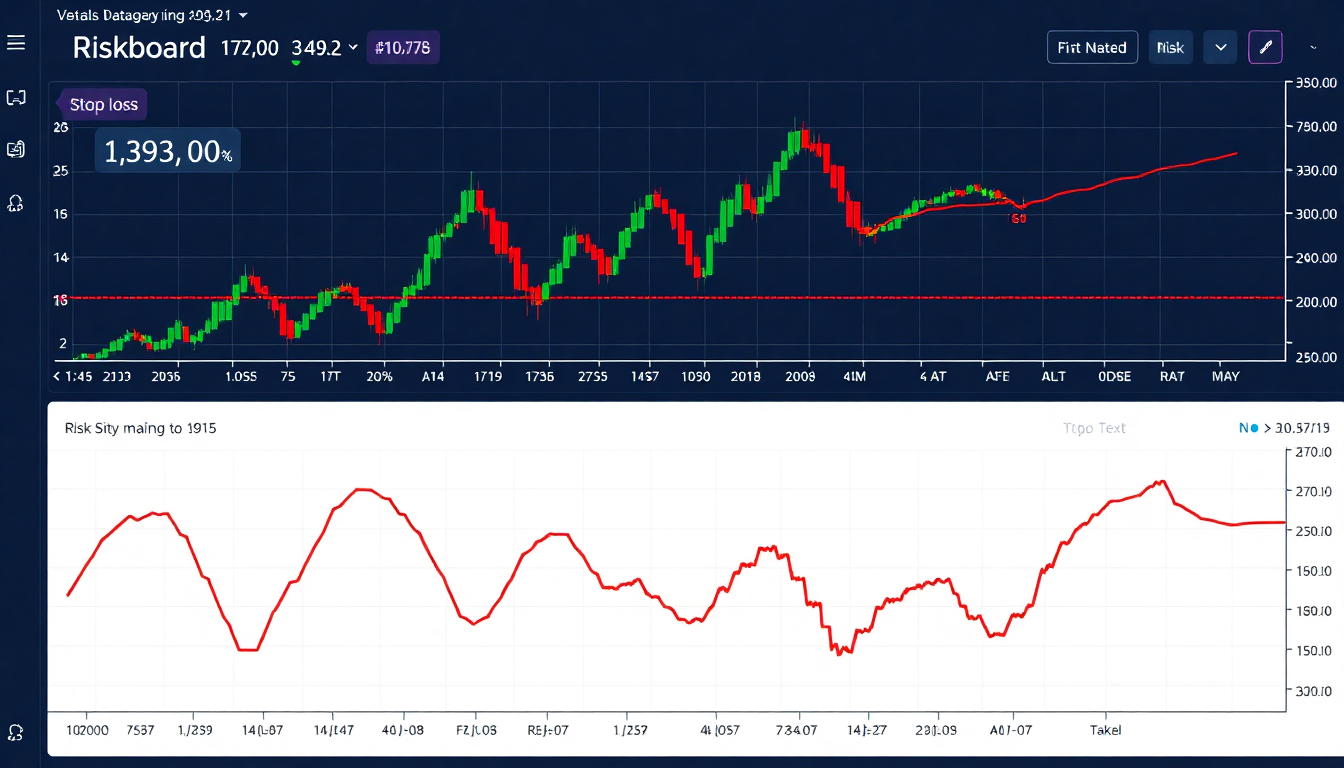Image resolution: width=1344 pixels, height=768 pixels.
Task: Click the documents icon in left sidebar
Action: pyautogui.click(x=15, y=150)
